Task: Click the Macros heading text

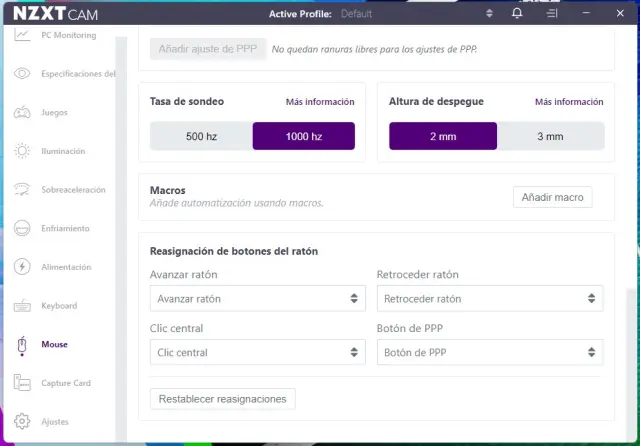Action: click(x=168, y=190)
